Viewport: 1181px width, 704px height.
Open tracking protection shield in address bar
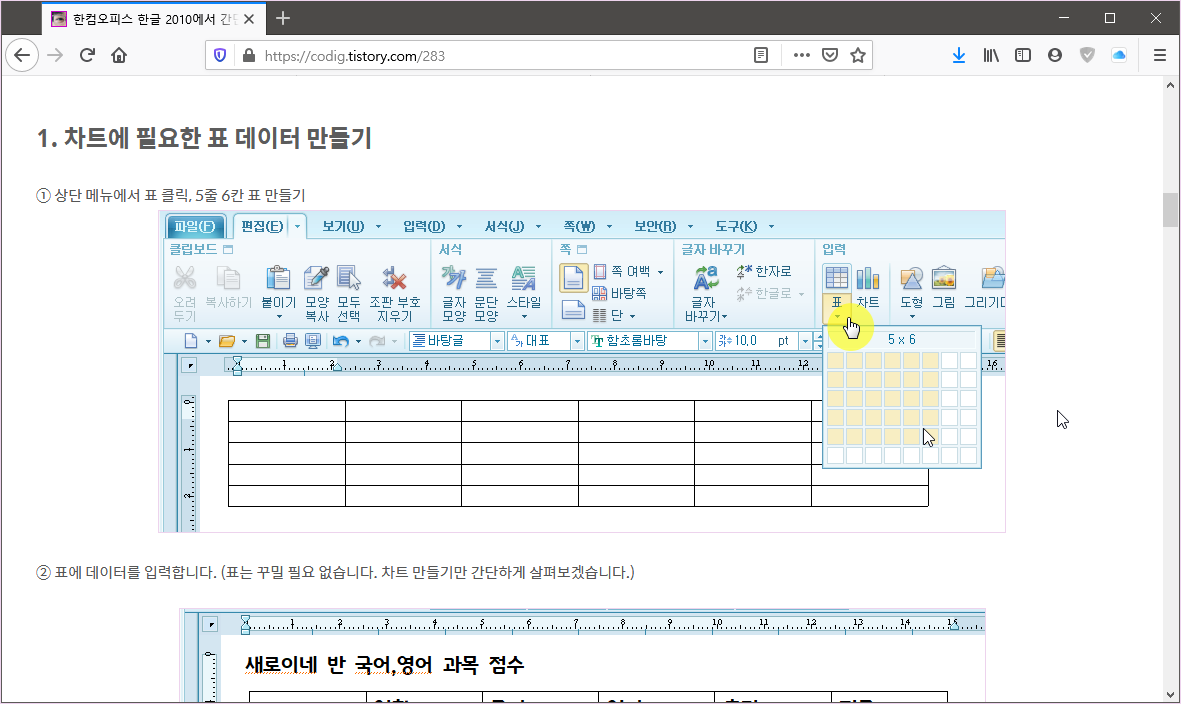(220, 55)
